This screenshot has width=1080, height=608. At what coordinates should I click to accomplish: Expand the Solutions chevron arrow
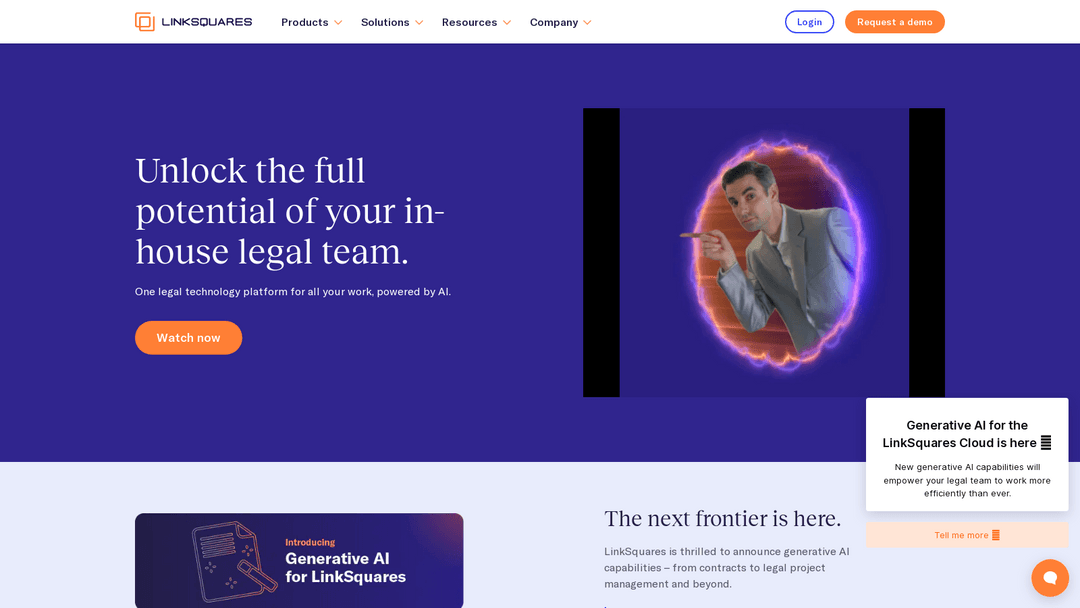pyautogui.click(x=419, y=23)
